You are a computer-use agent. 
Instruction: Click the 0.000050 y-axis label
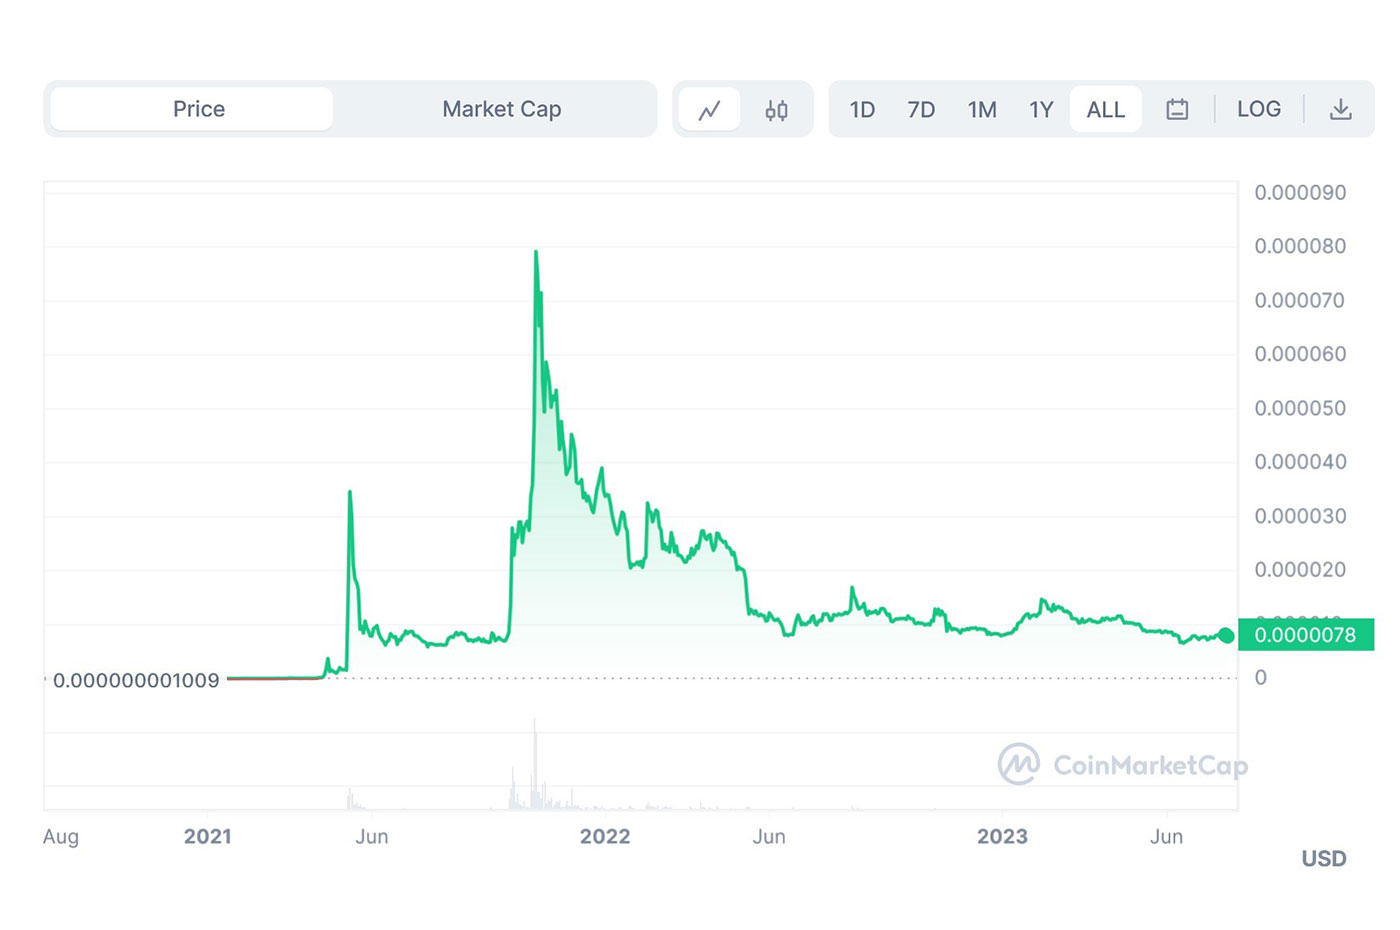tap(1300, 408)
